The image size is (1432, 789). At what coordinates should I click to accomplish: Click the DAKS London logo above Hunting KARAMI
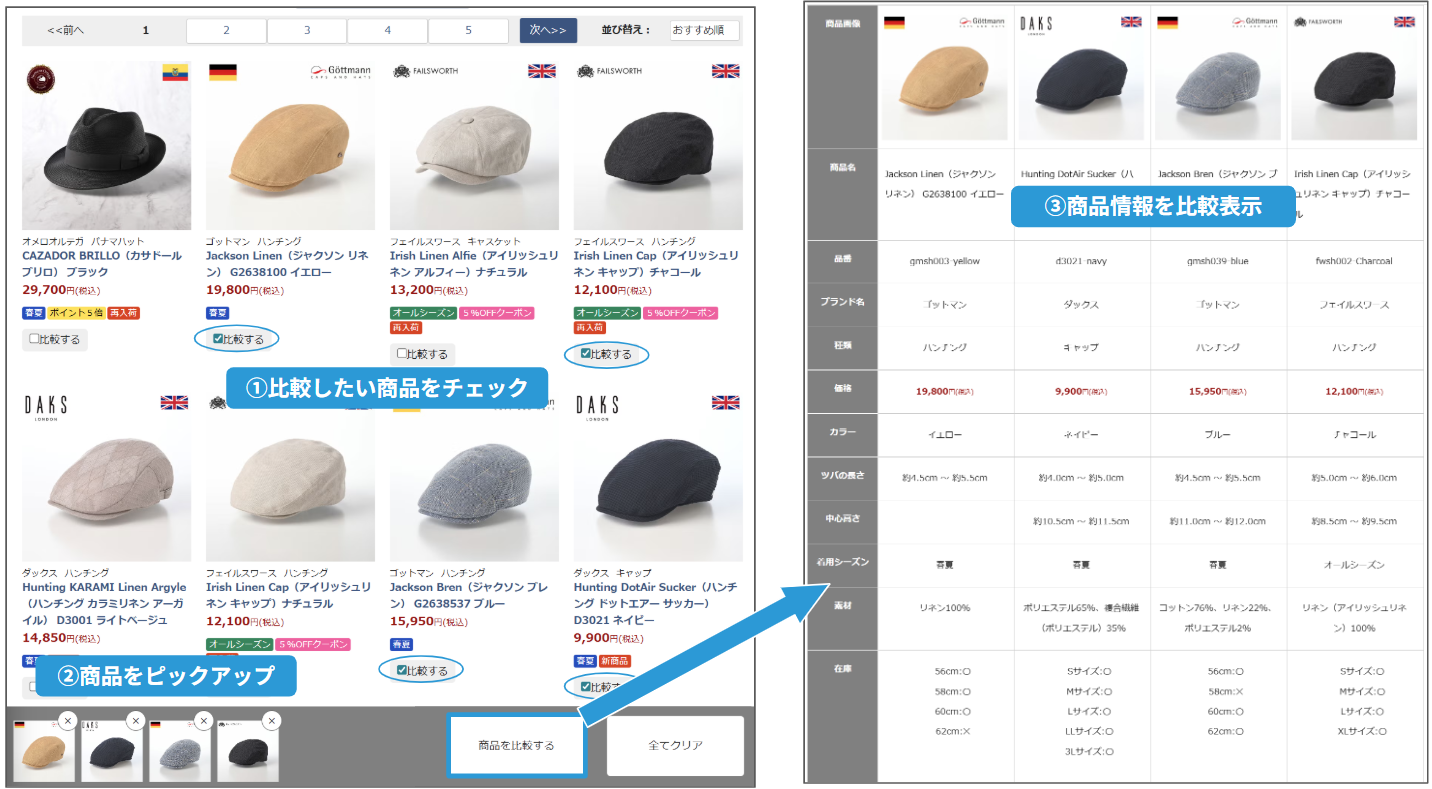46,405
